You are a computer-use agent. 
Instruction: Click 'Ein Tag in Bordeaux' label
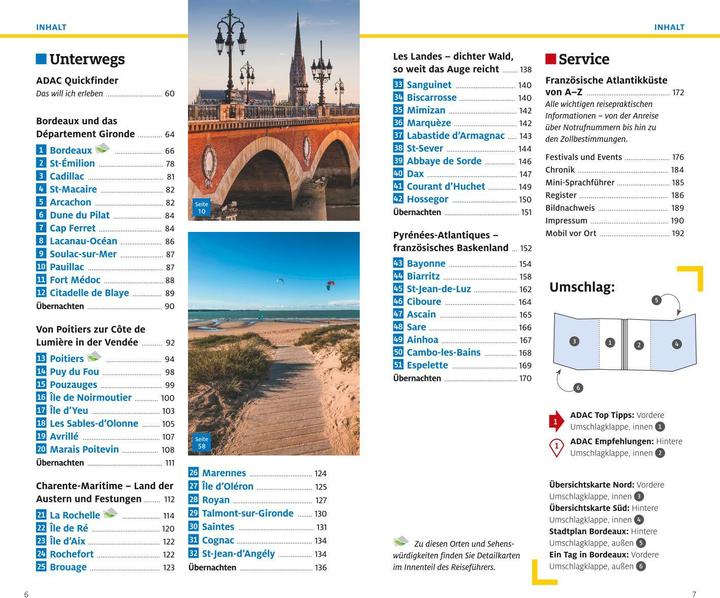click(x=589, y=555)
